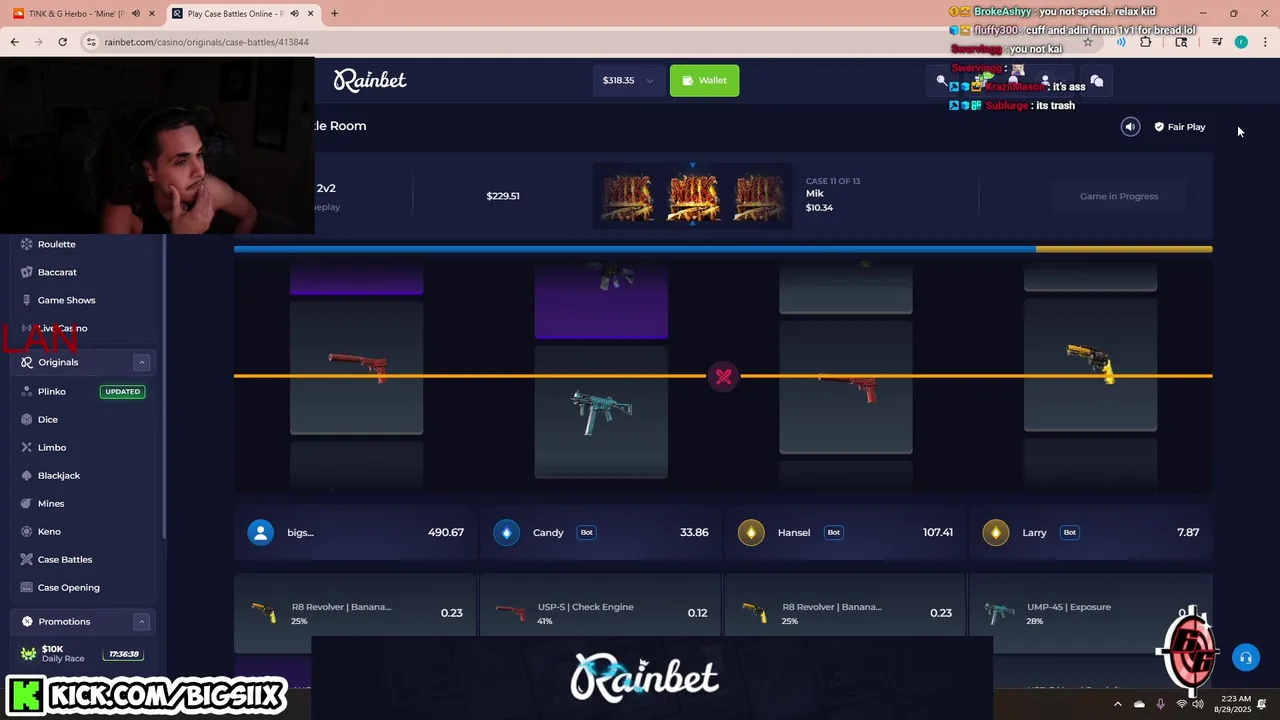This screenshot has width=1280, height=720.
Task: Click the site search magnifier icon
Action: coord(941,81)
